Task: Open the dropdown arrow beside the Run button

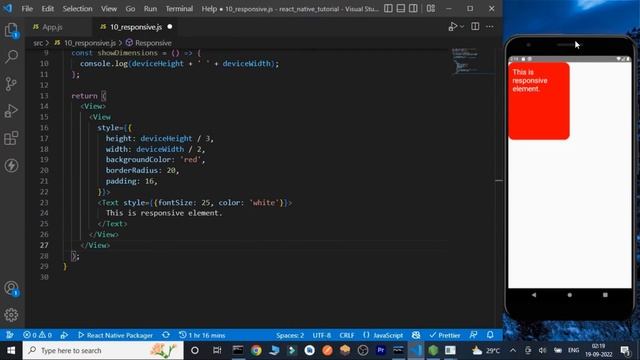Action: (x=462, y=27)
